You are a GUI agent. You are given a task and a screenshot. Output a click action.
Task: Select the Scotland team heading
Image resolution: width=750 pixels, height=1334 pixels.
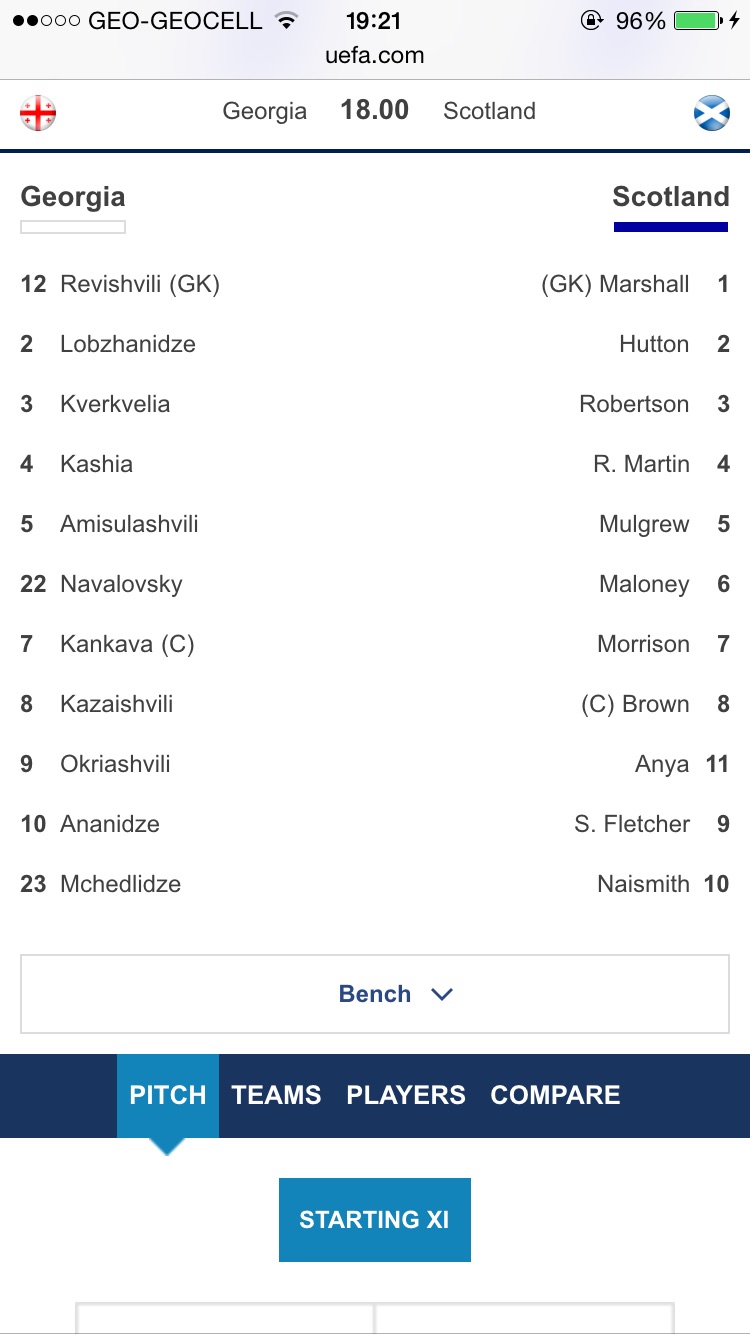click(x=670, y=197)
